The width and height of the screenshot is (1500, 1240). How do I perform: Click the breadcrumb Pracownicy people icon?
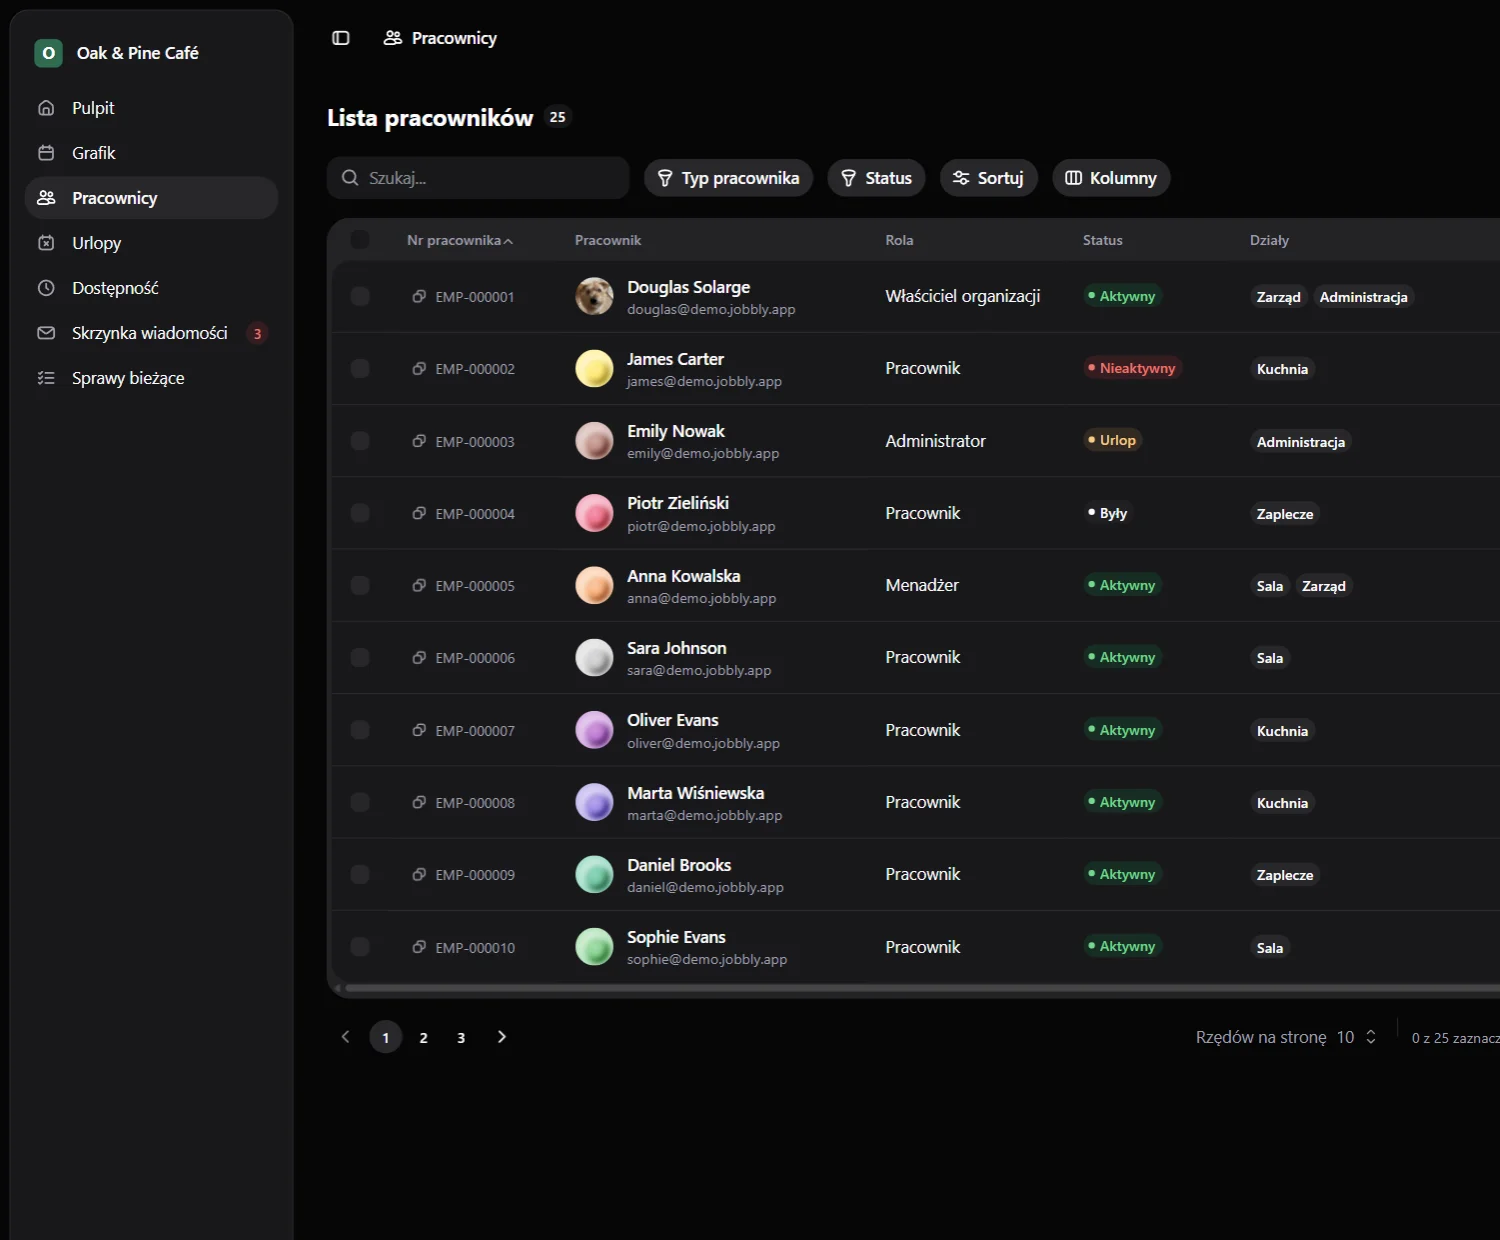tap(393, 38)
